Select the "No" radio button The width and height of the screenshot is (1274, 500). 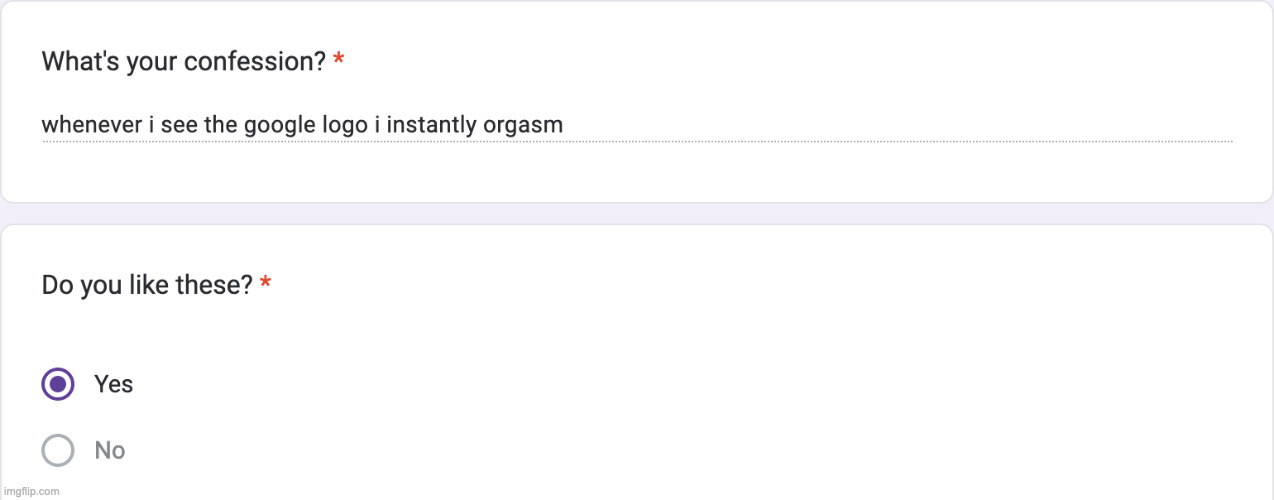click(58, 450)
